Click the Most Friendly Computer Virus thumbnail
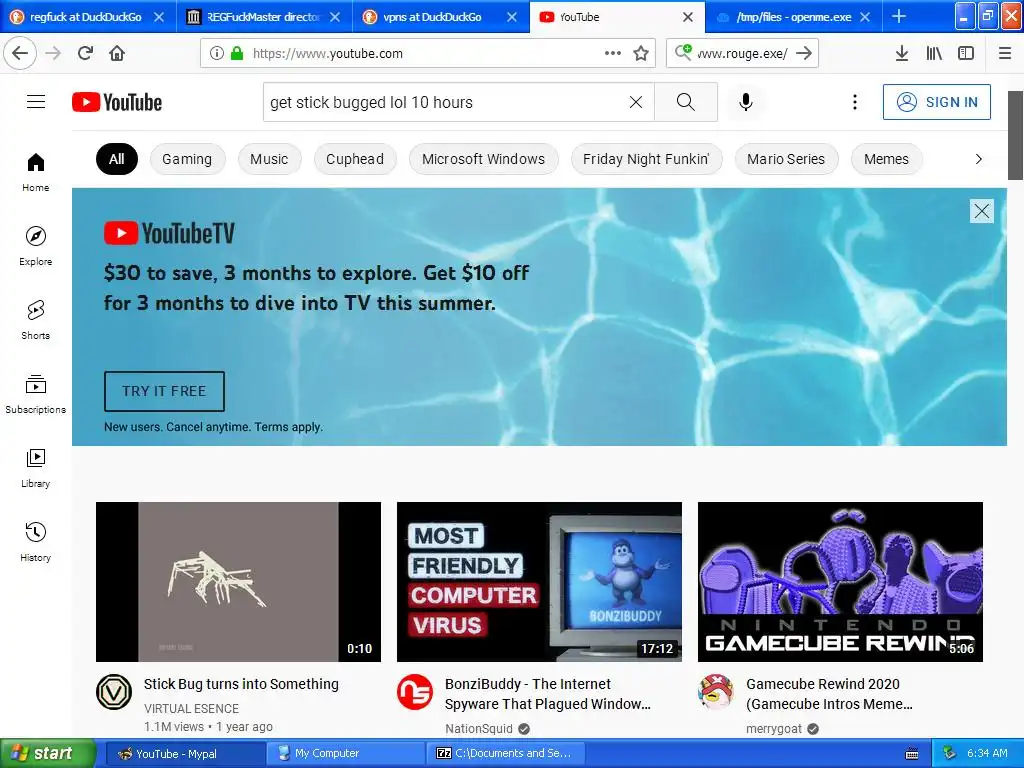The image size is (1024, 768). point(539,582)
